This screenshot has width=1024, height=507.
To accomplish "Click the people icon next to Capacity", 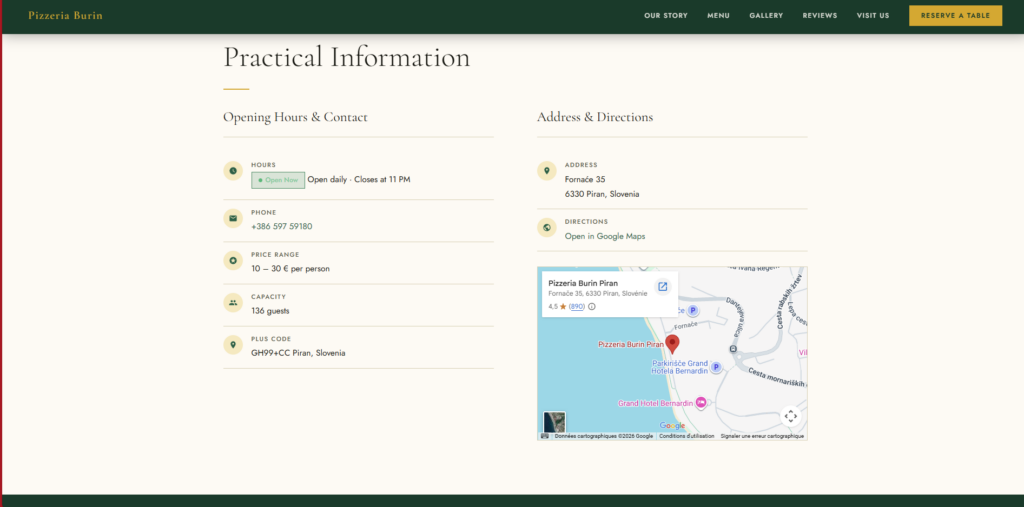I will [x=233, y=303].
